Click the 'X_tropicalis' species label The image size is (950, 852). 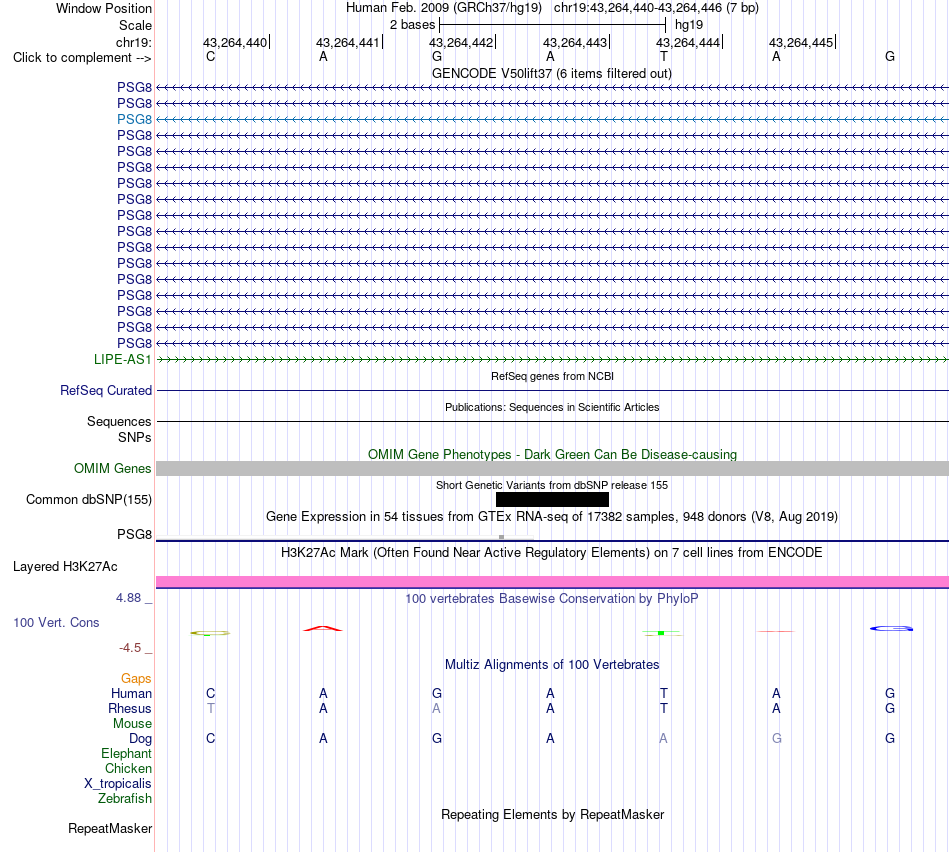pos(118,784)
